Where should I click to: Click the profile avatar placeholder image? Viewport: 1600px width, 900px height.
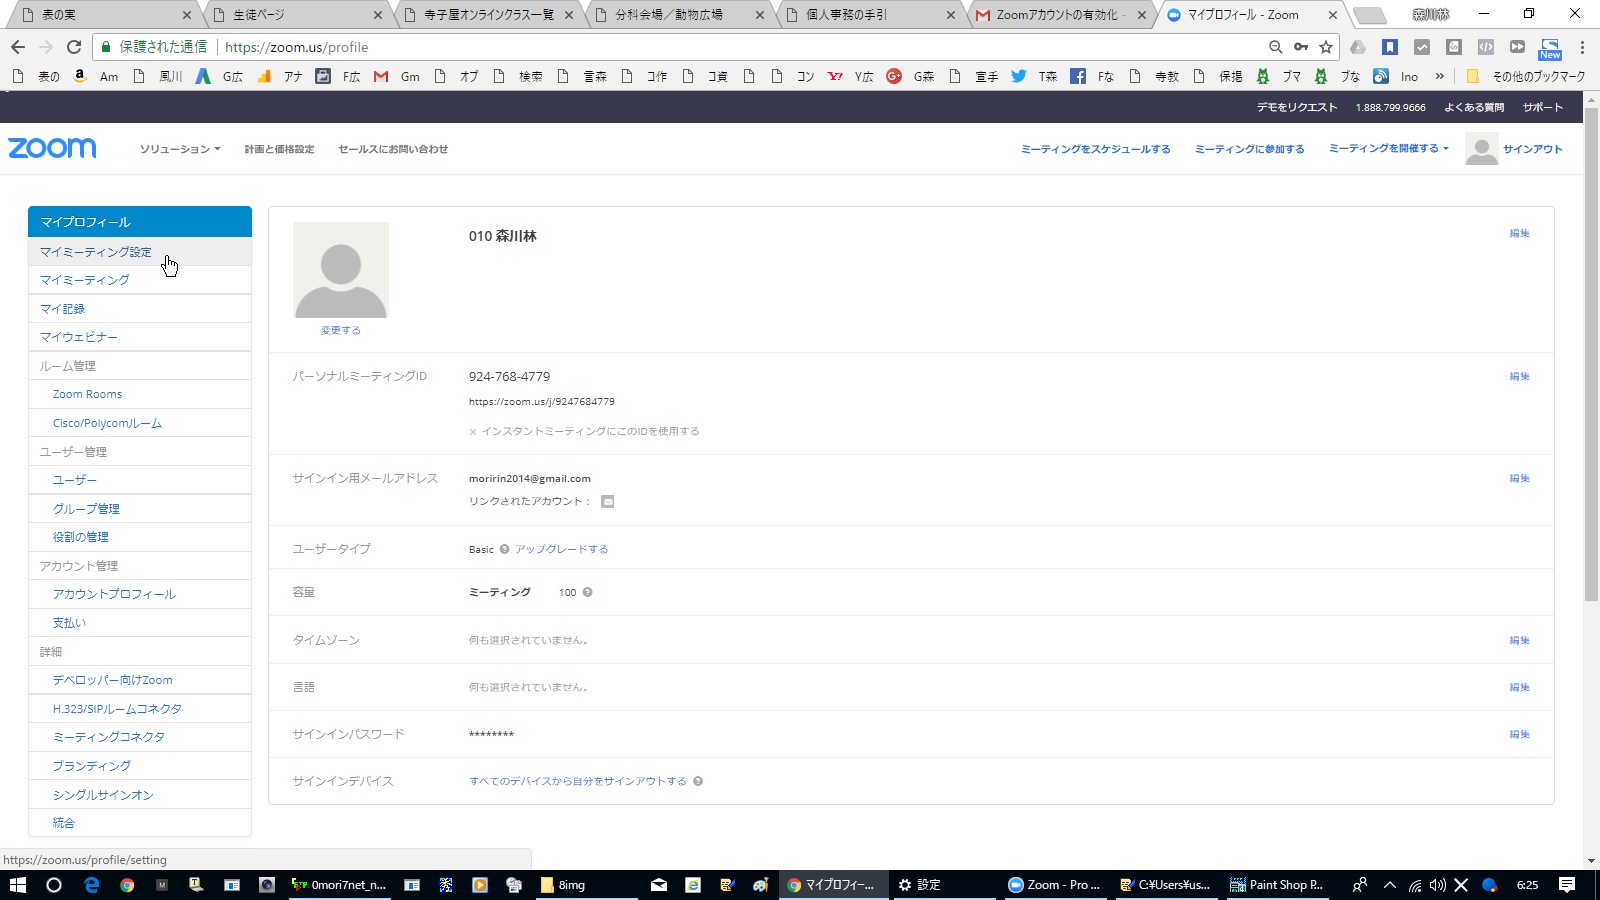click(341, 270)
